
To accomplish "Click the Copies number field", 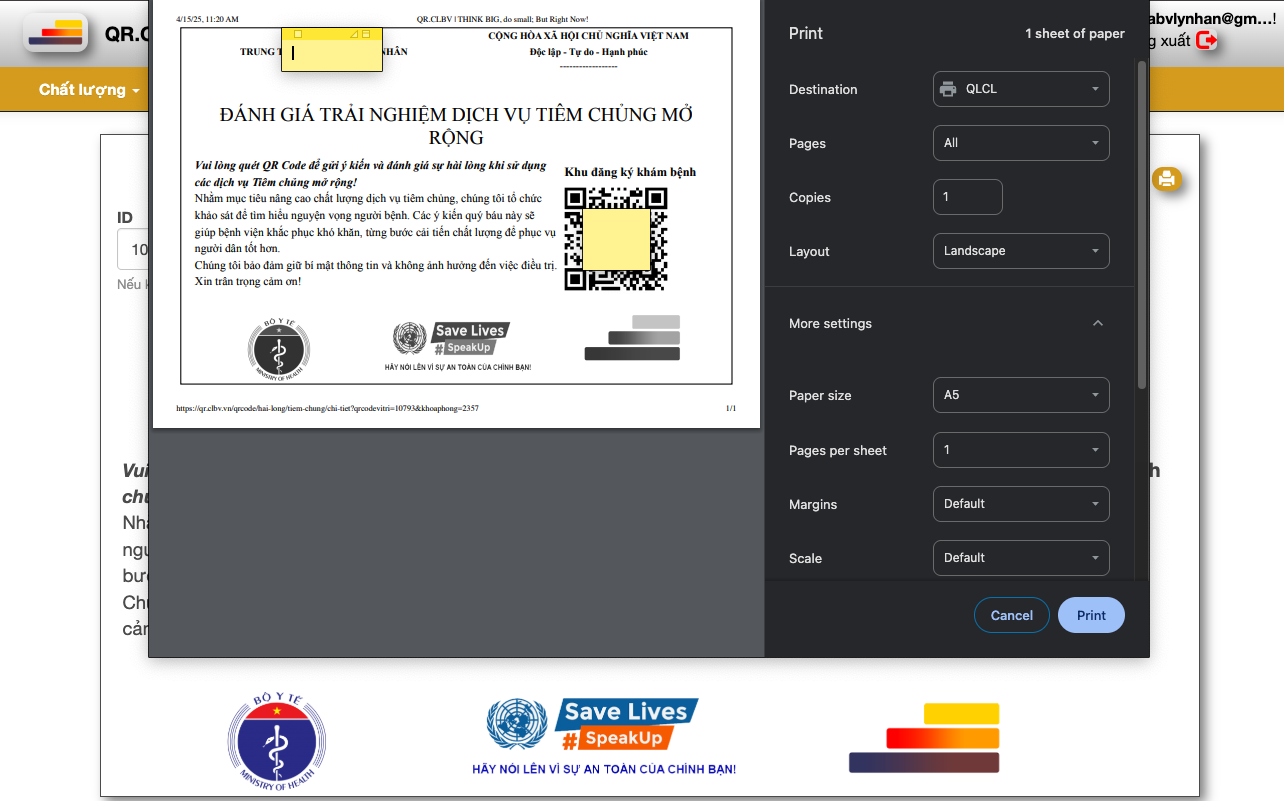I will (967, 197).
